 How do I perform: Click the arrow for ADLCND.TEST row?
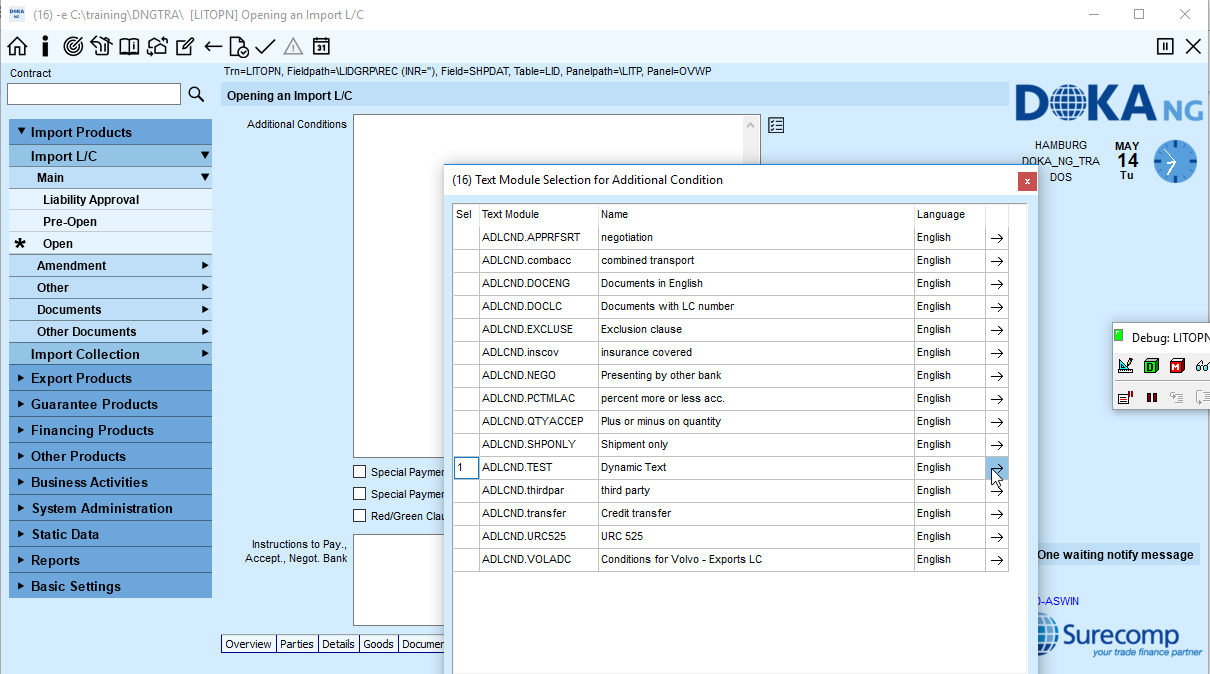[997, 468]
